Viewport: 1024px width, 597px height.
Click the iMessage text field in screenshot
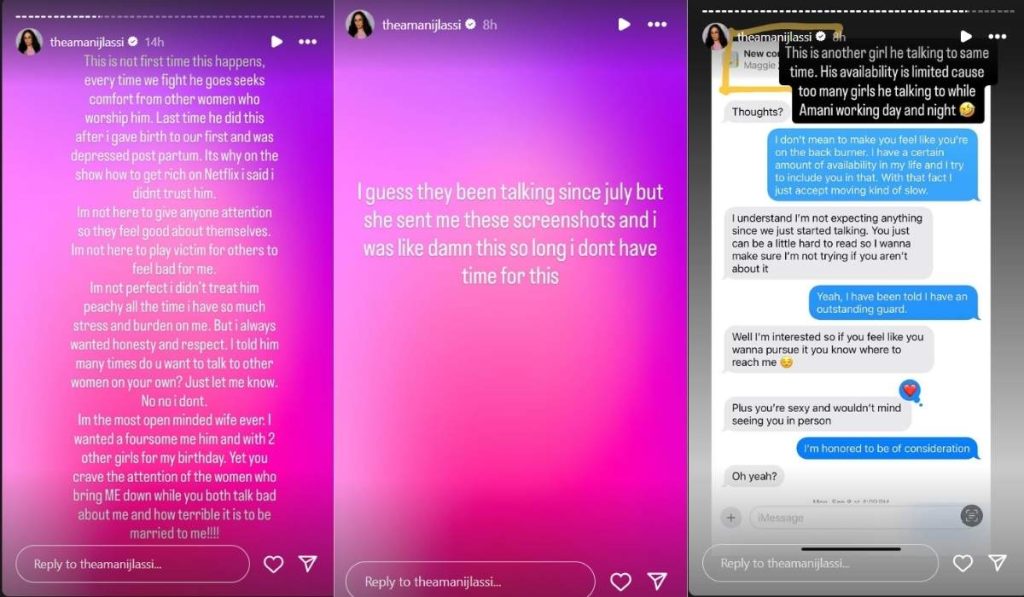click(x=854, y=517)
